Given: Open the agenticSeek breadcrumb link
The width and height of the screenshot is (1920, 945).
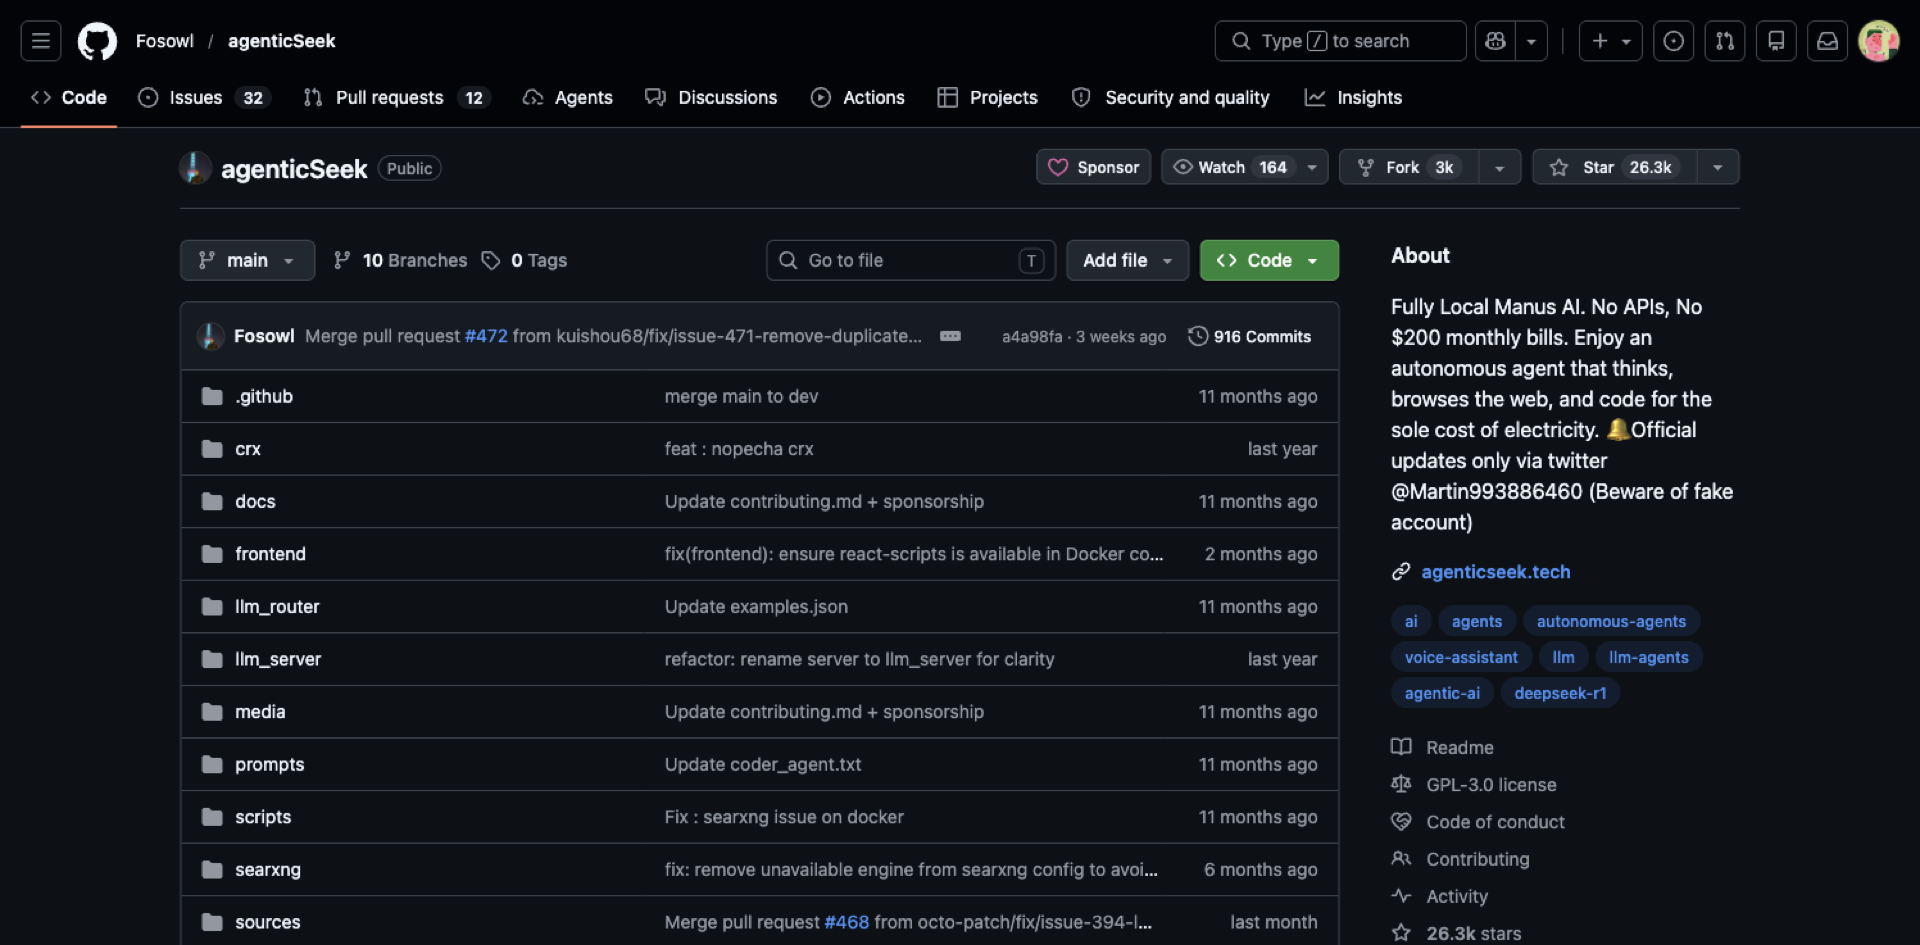Looking at the screenshot, I should pyautogui.click(x=282, y=41).
